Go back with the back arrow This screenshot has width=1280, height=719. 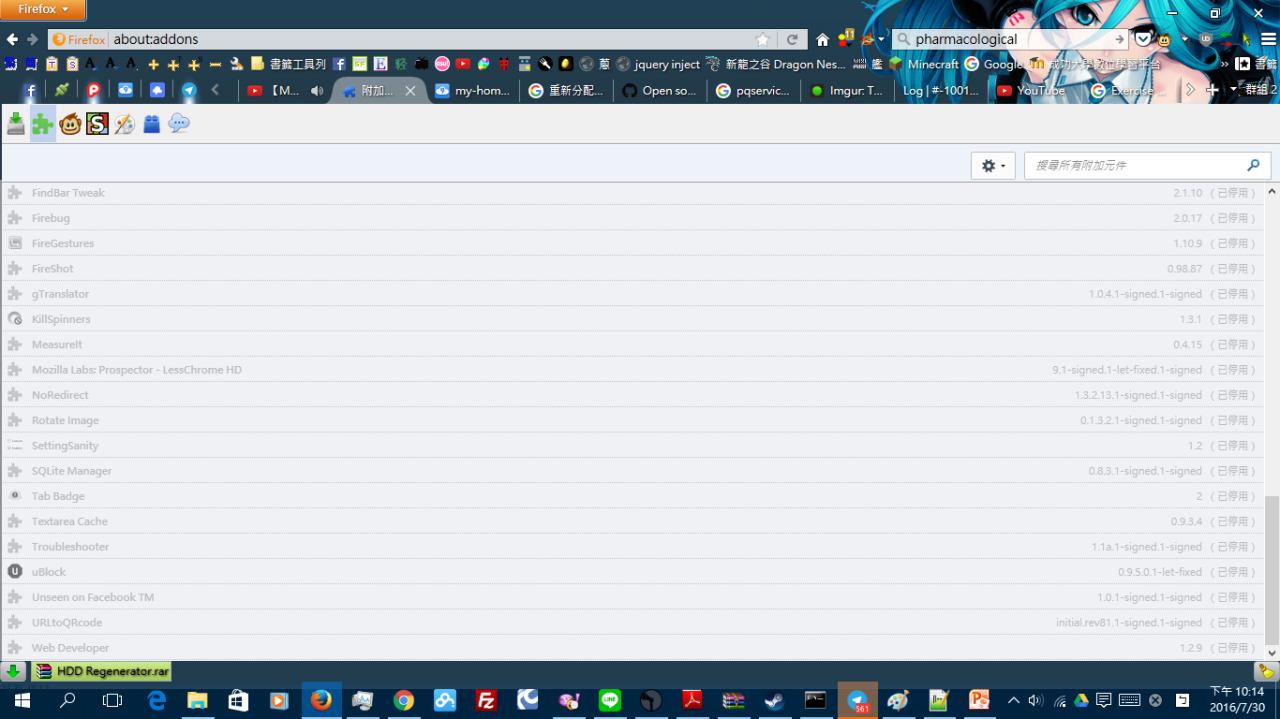click(12, 39)
